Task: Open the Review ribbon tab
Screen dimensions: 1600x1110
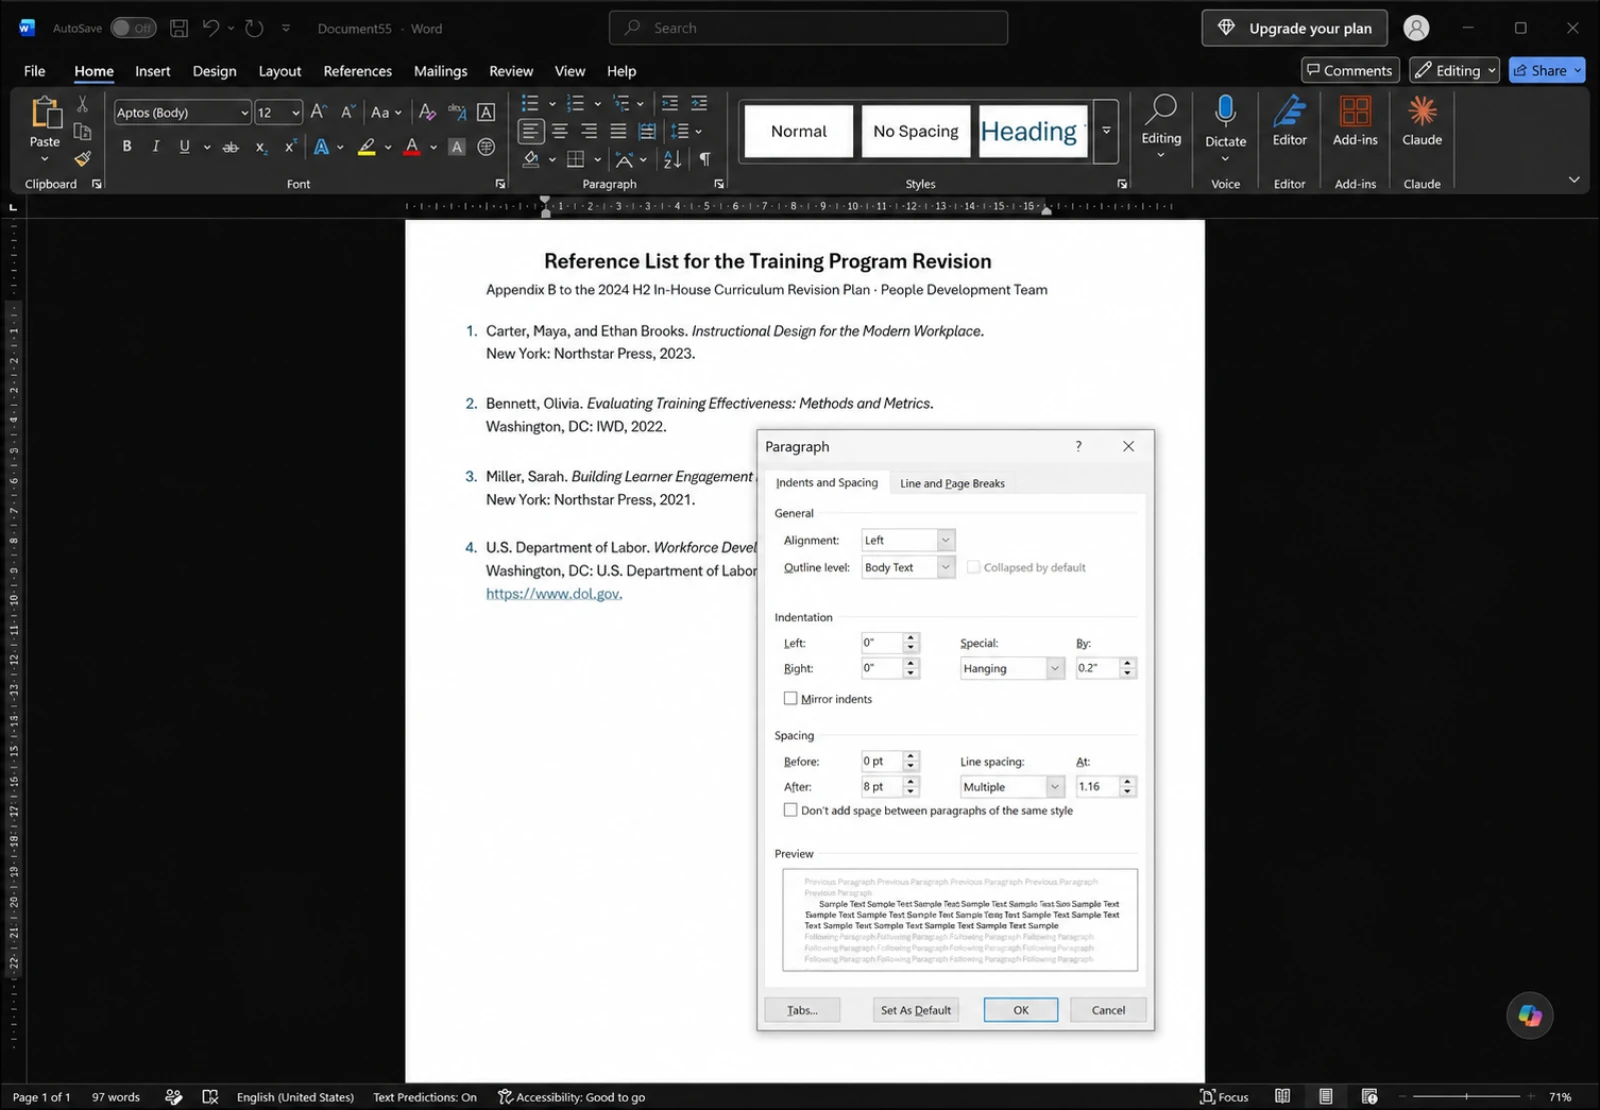Action: (x=511, y=71)
